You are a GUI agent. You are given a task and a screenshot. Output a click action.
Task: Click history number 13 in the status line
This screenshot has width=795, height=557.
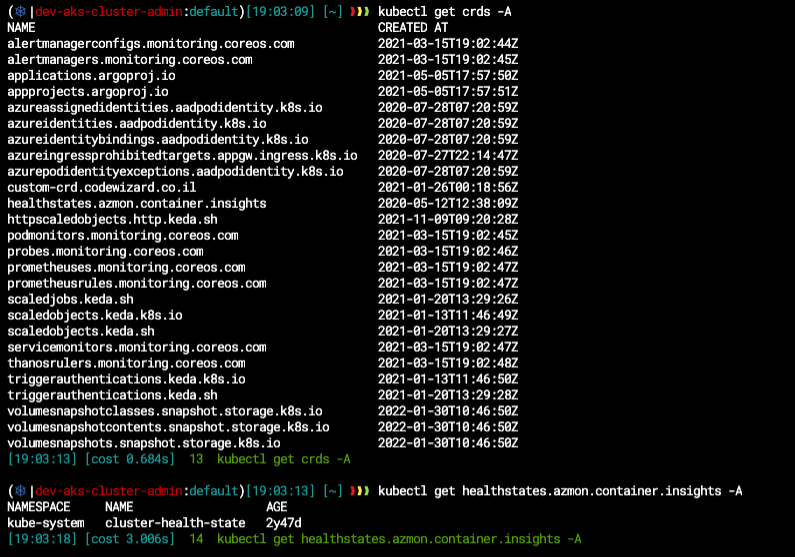[x=196, y=459]
